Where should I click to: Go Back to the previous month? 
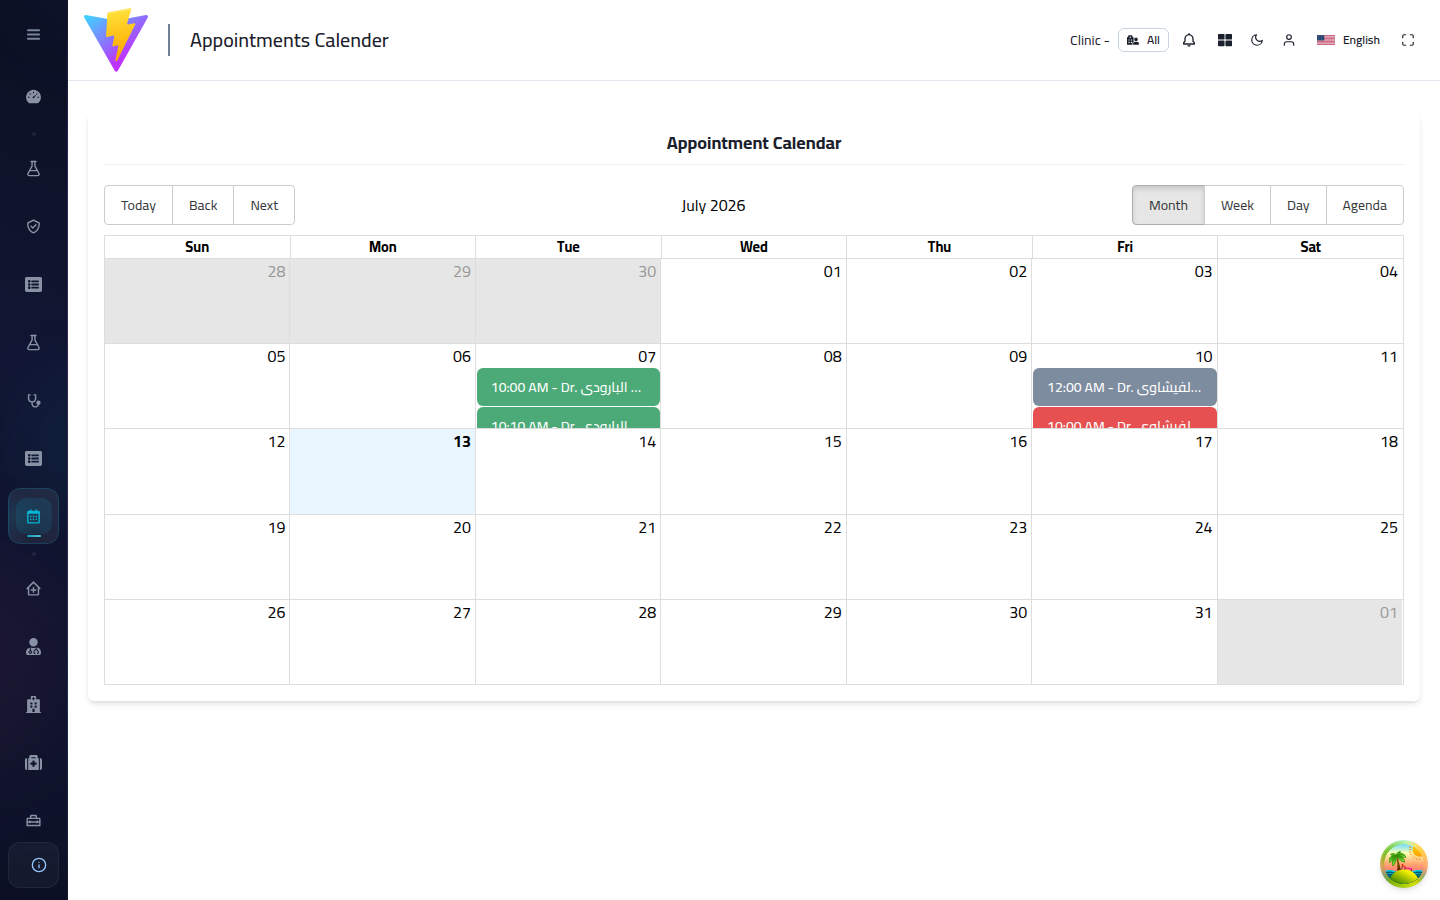[203, 205]
